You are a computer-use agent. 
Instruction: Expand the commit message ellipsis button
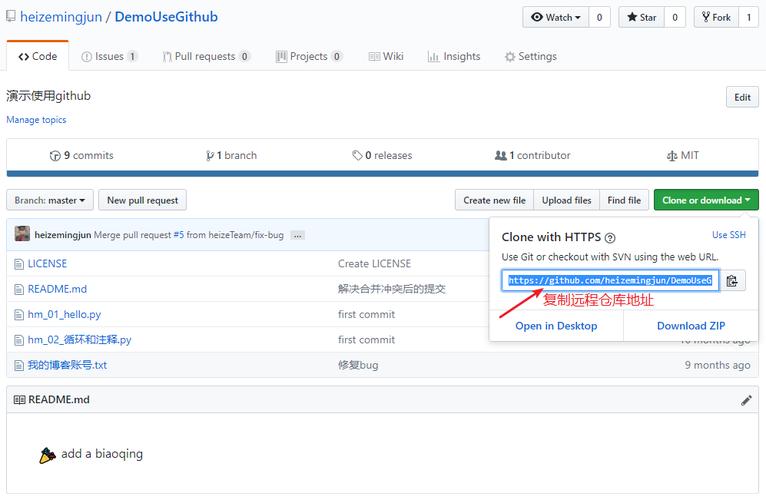(x=298, y=236)
